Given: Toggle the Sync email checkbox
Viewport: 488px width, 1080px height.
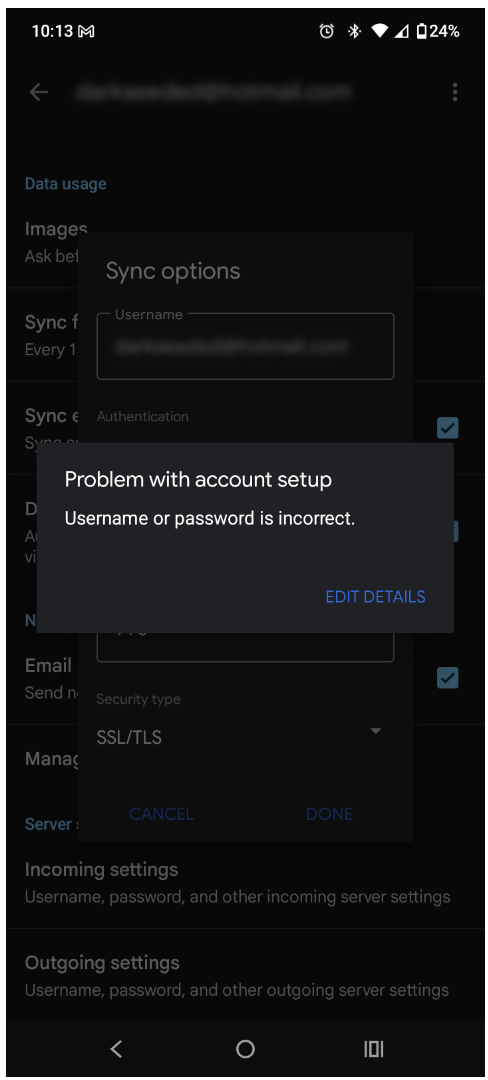Looking at the screenshot, I should [x=448, y=428].
